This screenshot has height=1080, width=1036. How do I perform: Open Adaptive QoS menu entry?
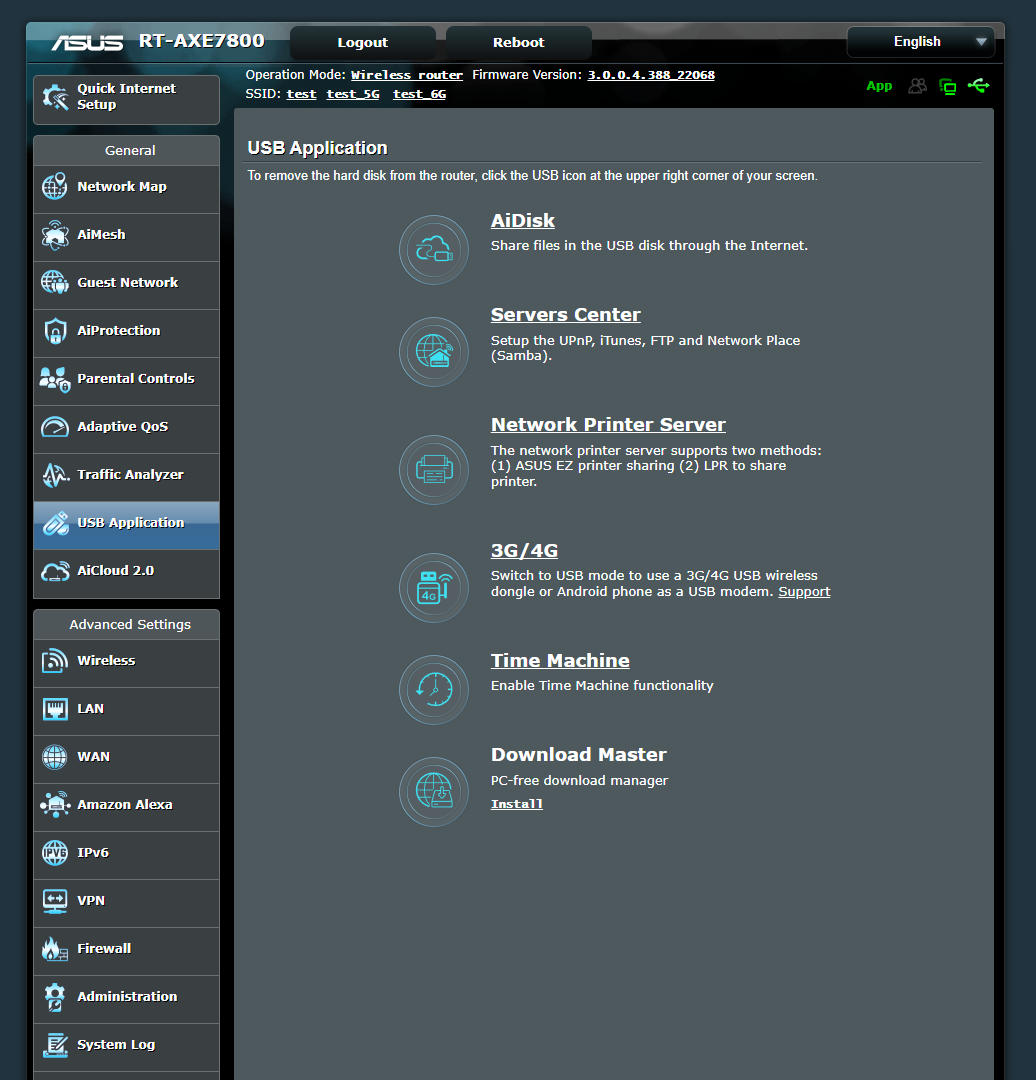click(x=127, y=427)
